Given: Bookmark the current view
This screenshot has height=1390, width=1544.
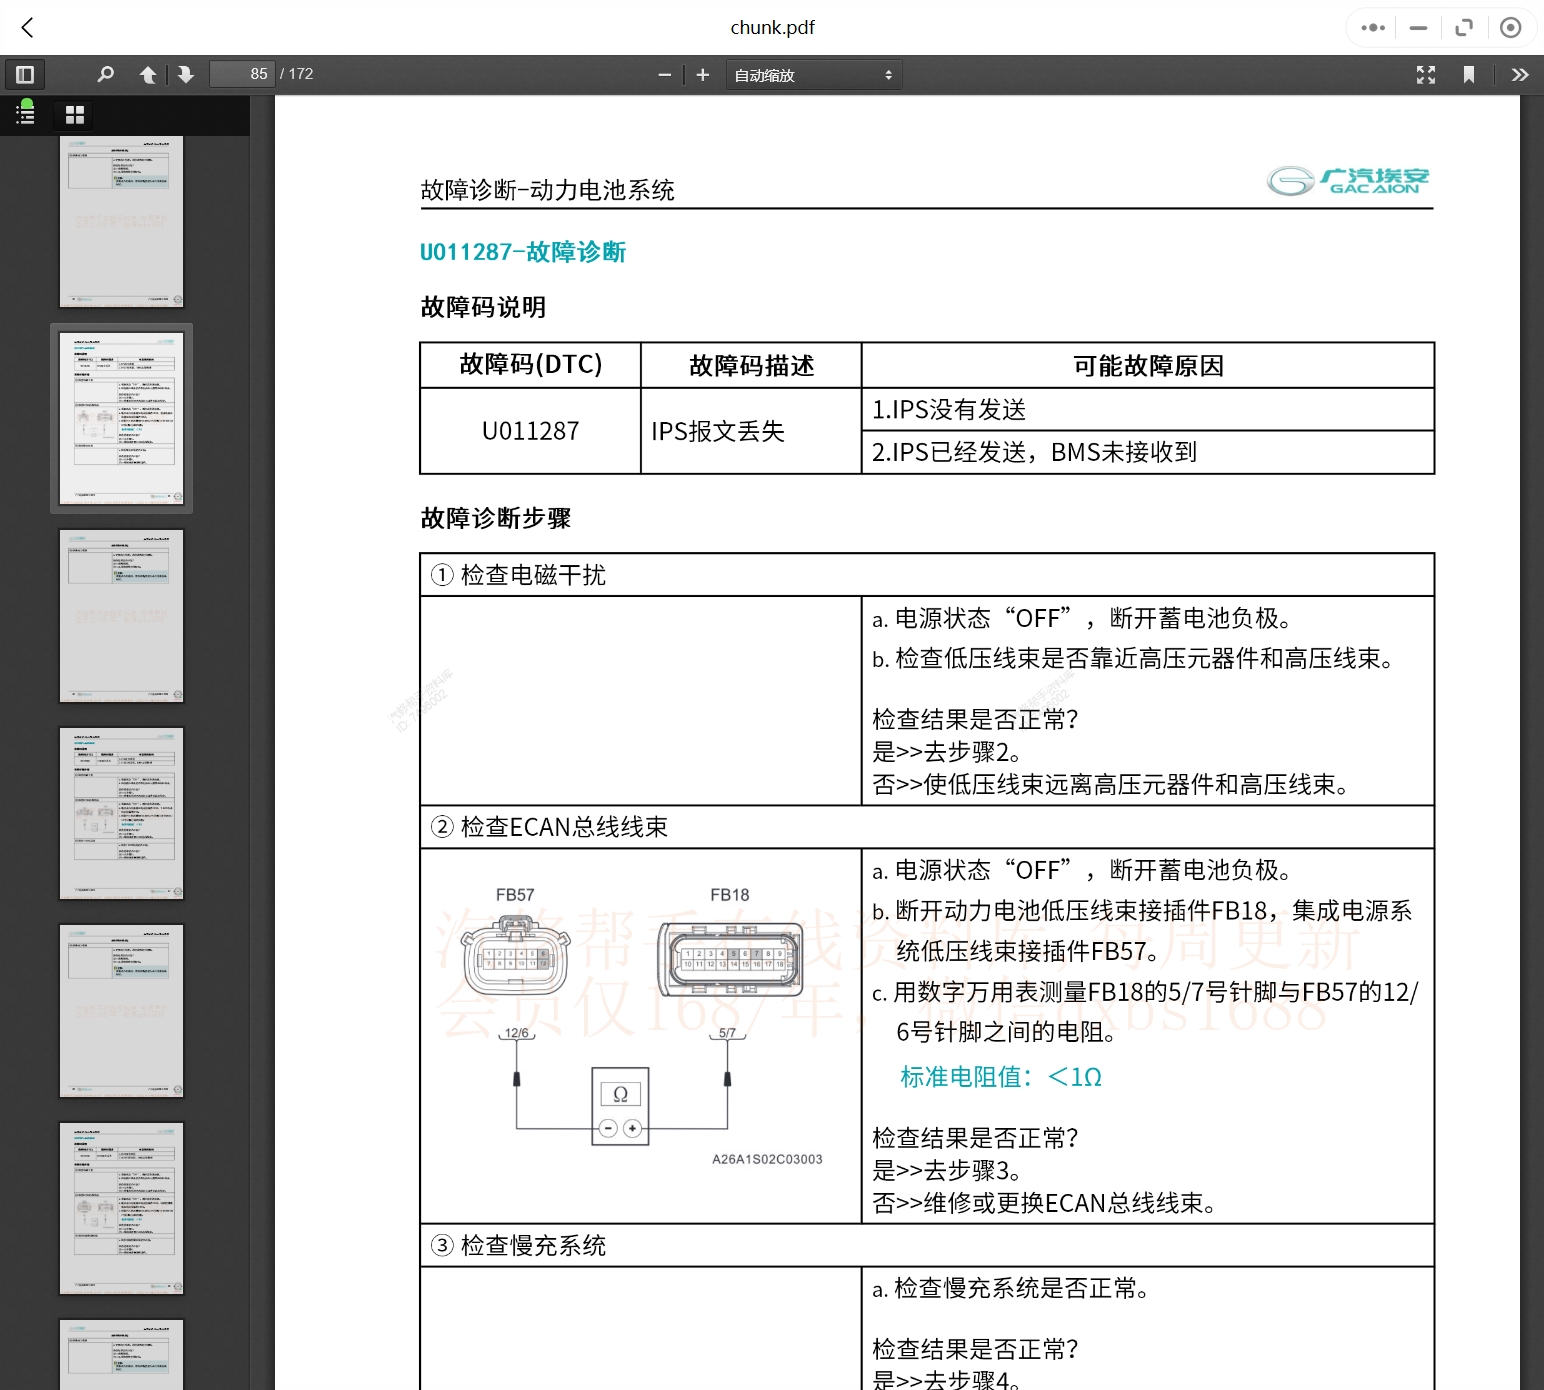Looking at the screenshot, I should tap(1468, 74).
